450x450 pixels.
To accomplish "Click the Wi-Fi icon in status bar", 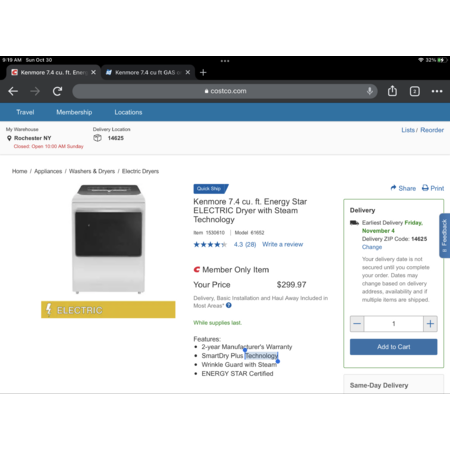I will click(421, 60).
